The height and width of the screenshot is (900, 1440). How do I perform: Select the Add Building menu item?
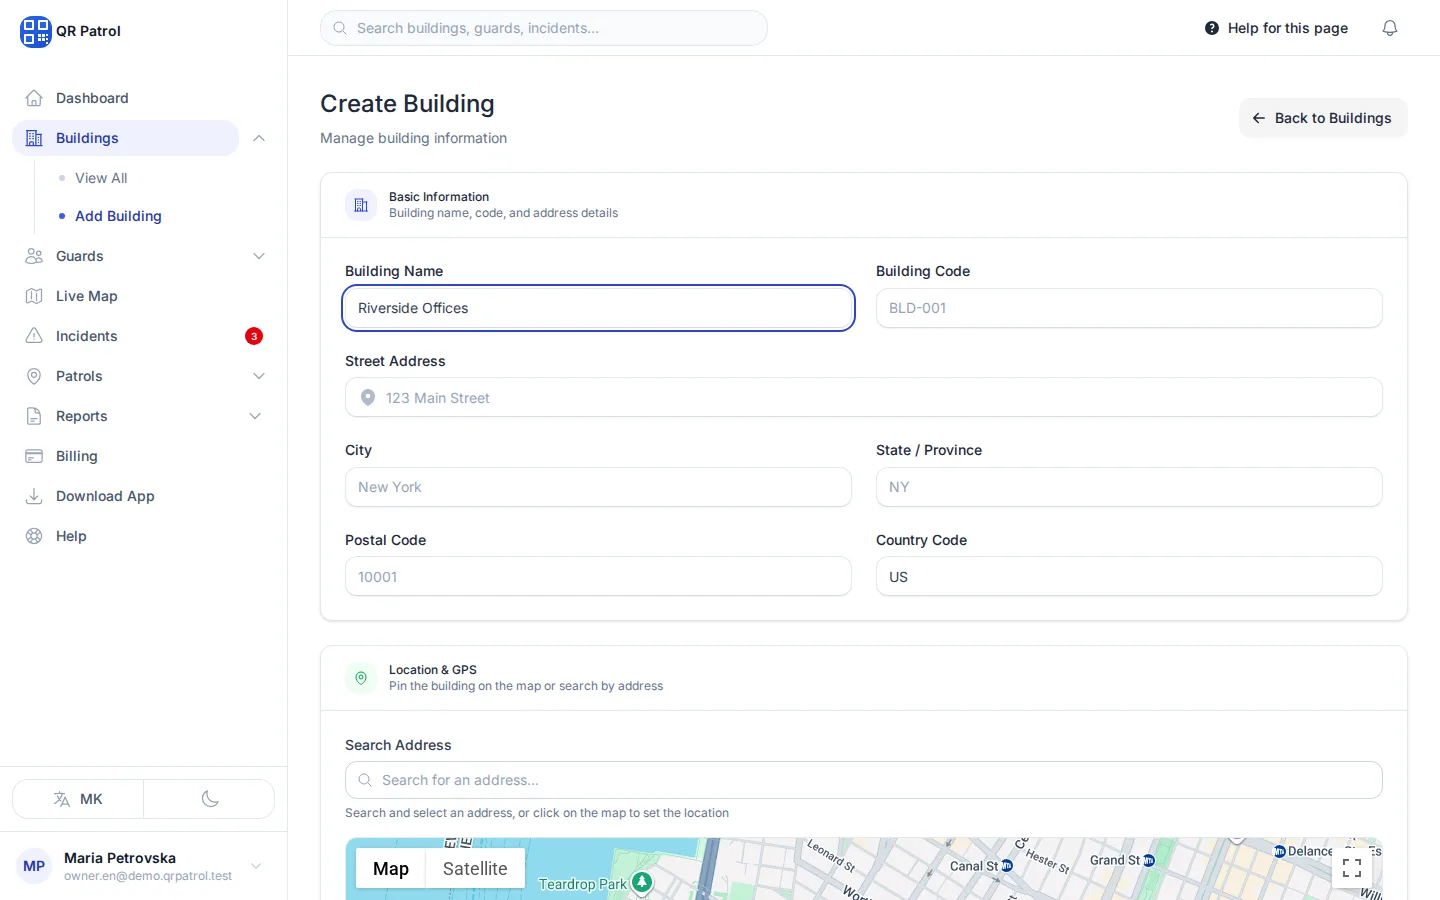[118, 216]
